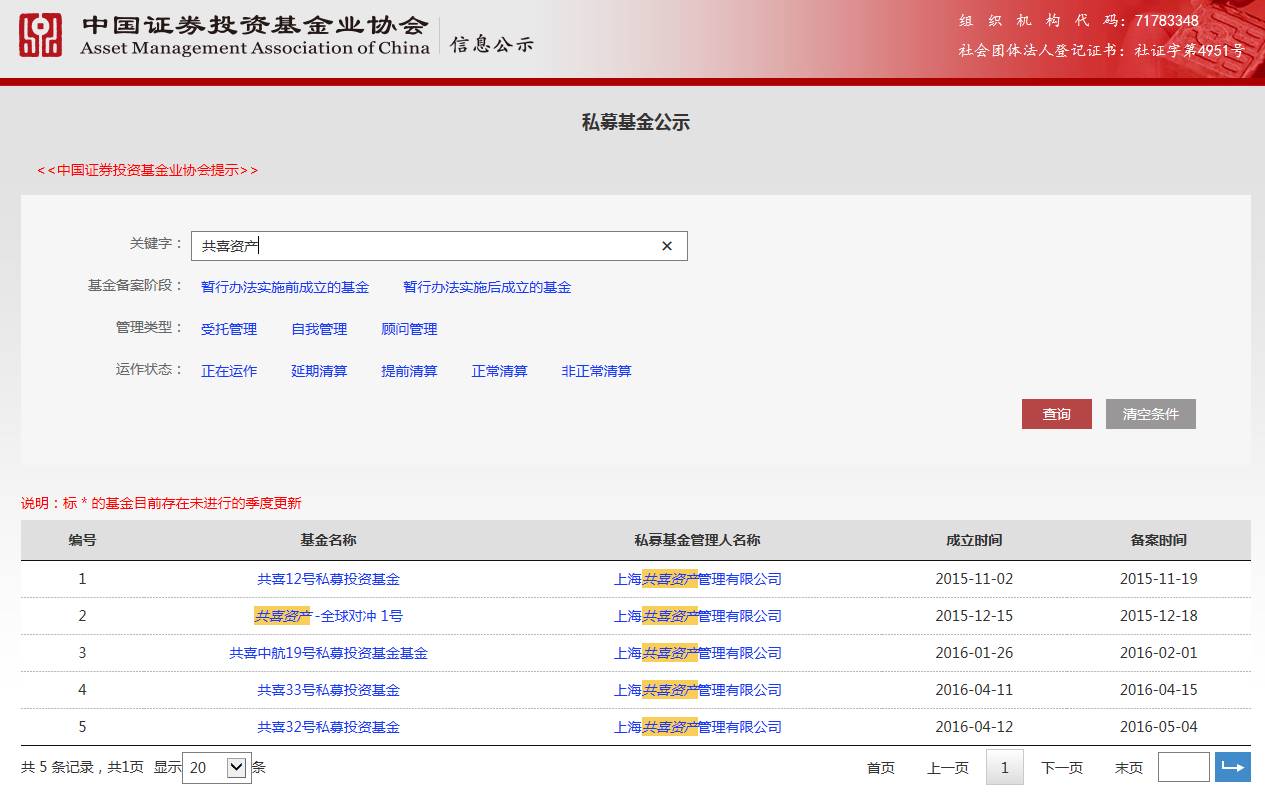Filter by 暂行办法实施前成立的基金
Image resolution: width=1265 pixels, height=798 pixels.
285,287
